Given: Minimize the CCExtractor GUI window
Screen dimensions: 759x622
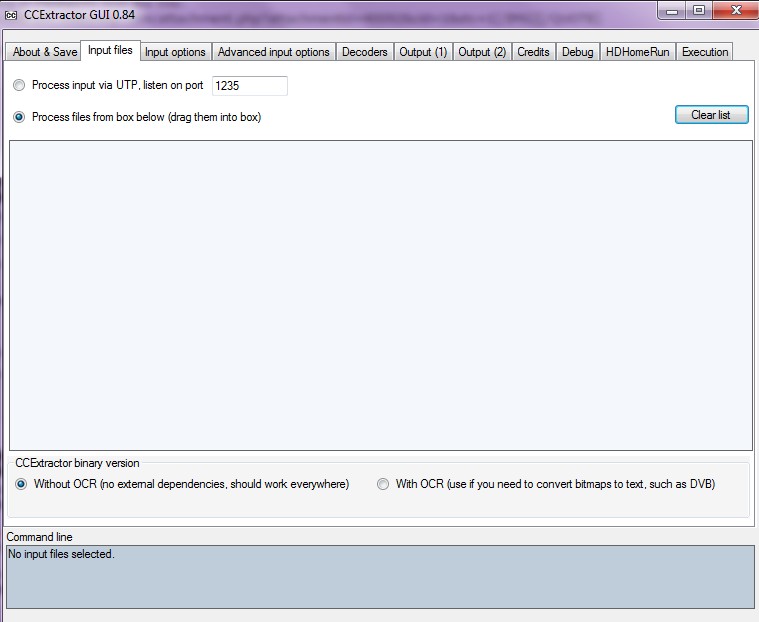Looking at the screenshot, I should click(x=672, y=11).
